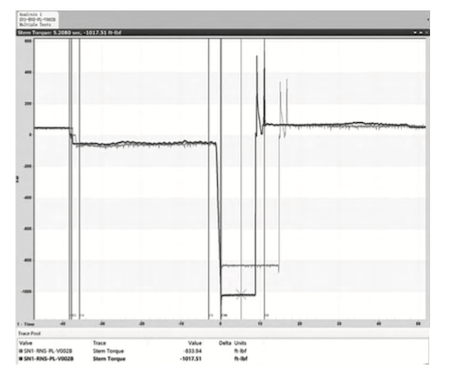Select valve SN1-RNS-PL-V002B in the -833.94 row

(48, 351)
